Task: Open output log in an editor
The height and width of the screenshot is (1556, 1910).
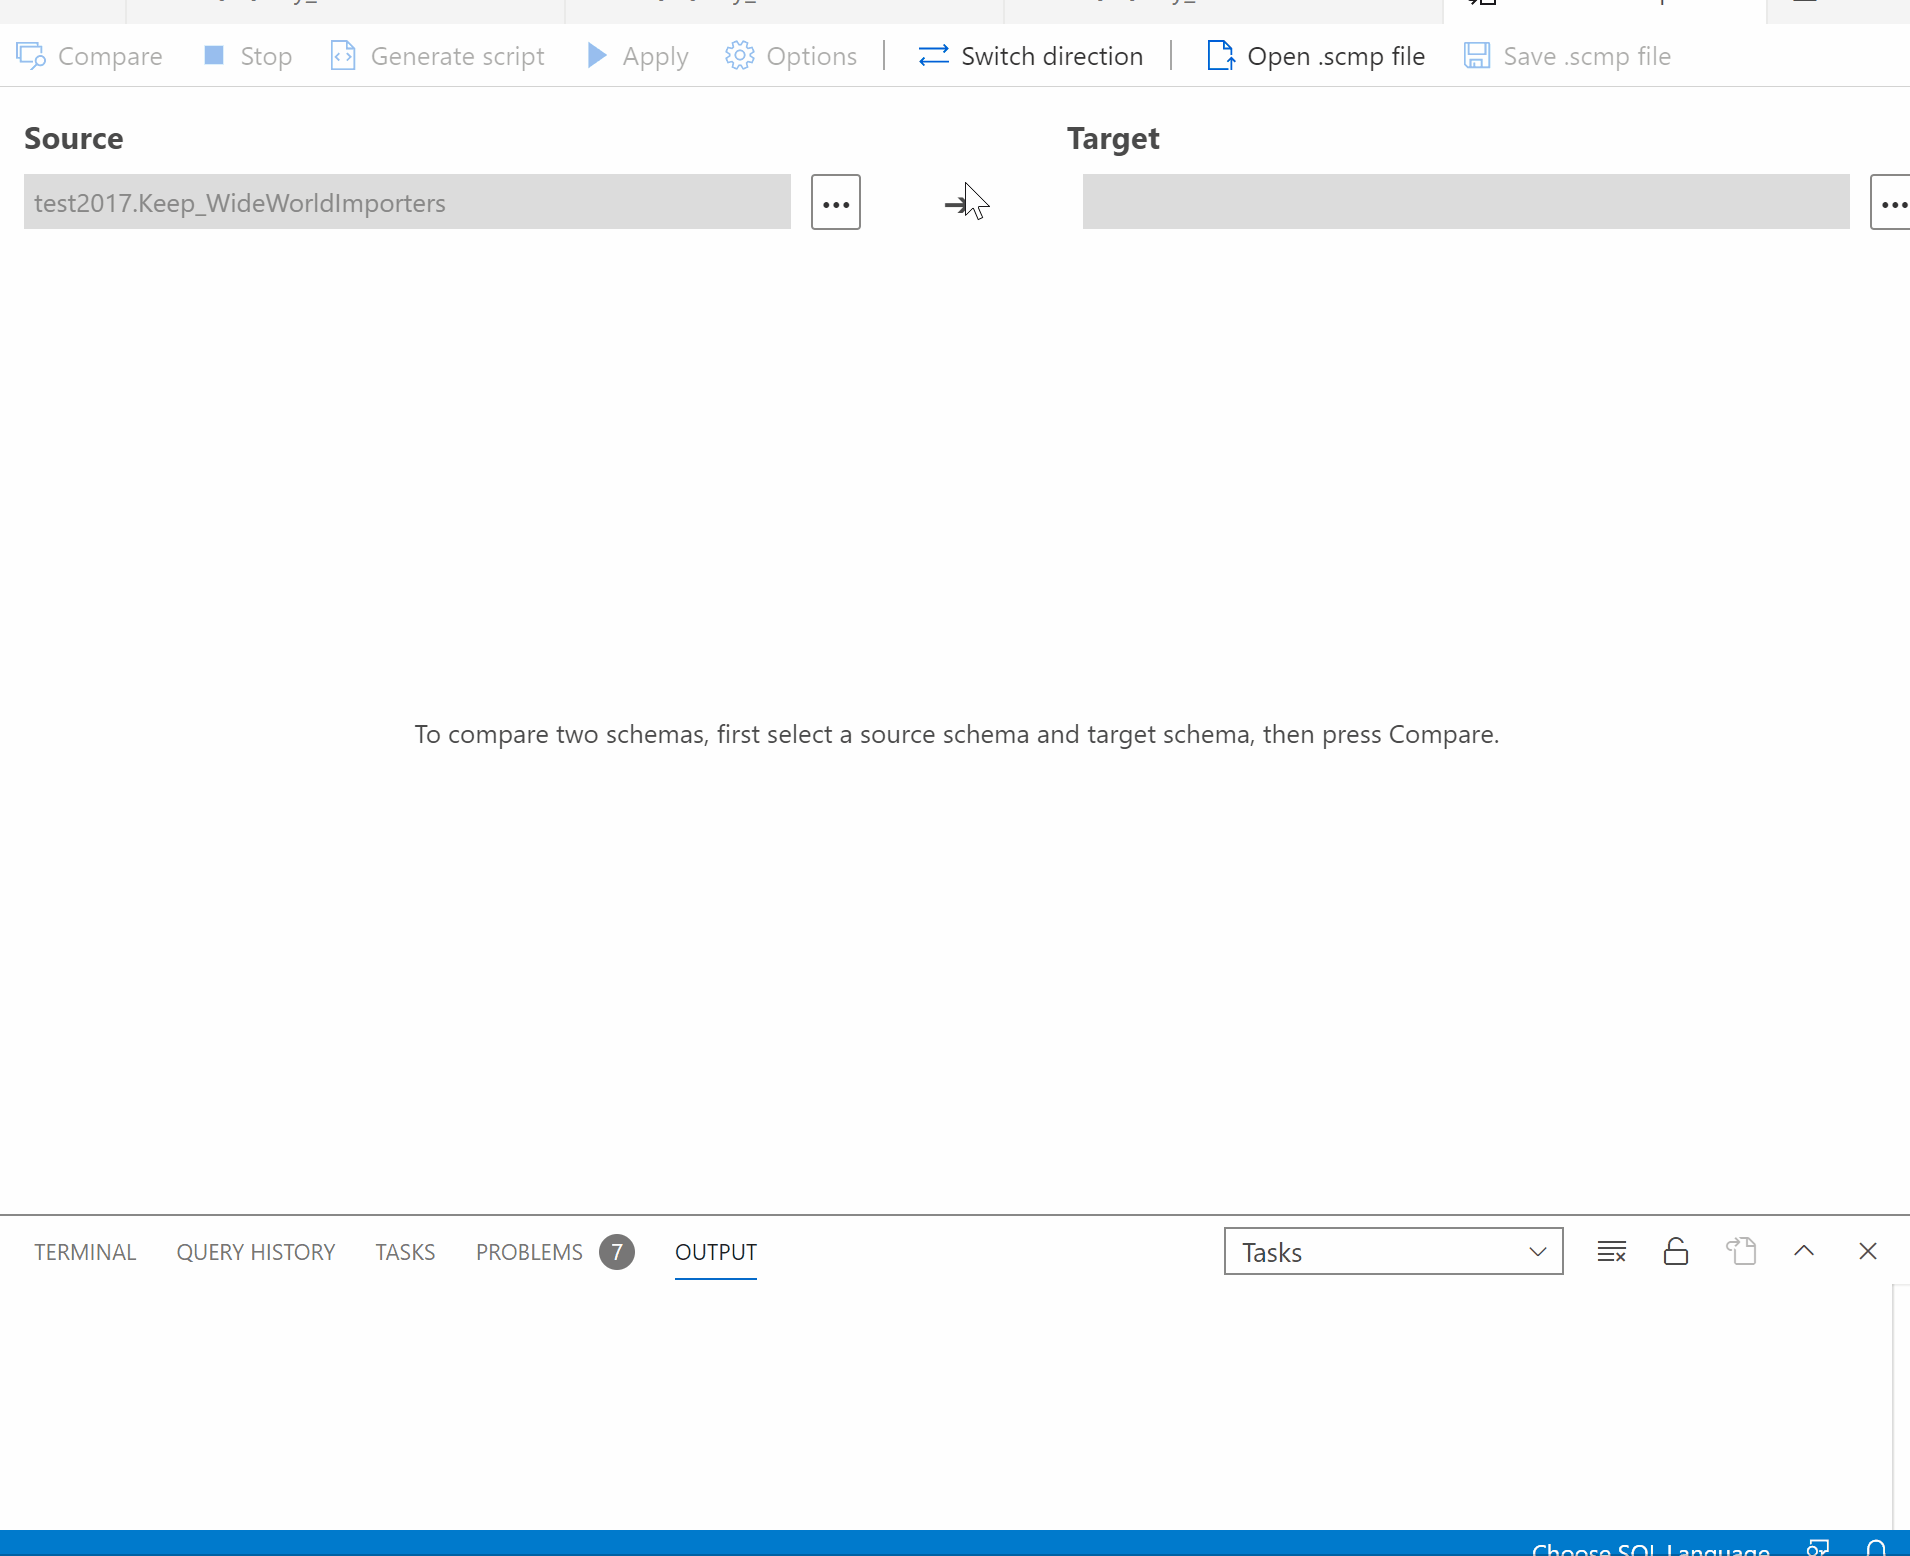Action: [1741, 1251]
